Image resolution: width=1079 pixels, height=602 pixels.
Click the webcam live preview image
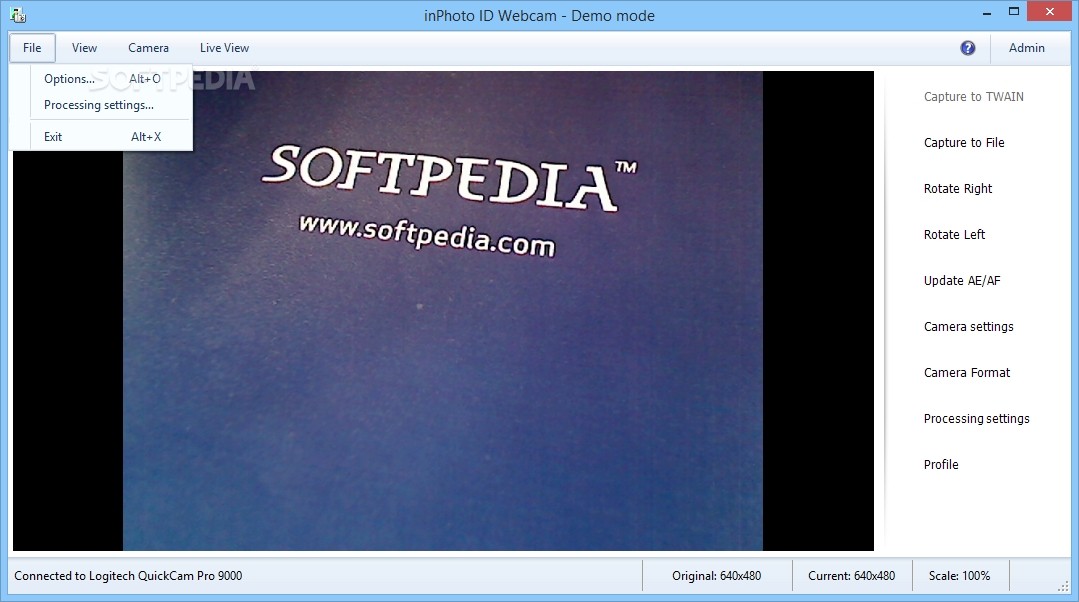(442, 311)
